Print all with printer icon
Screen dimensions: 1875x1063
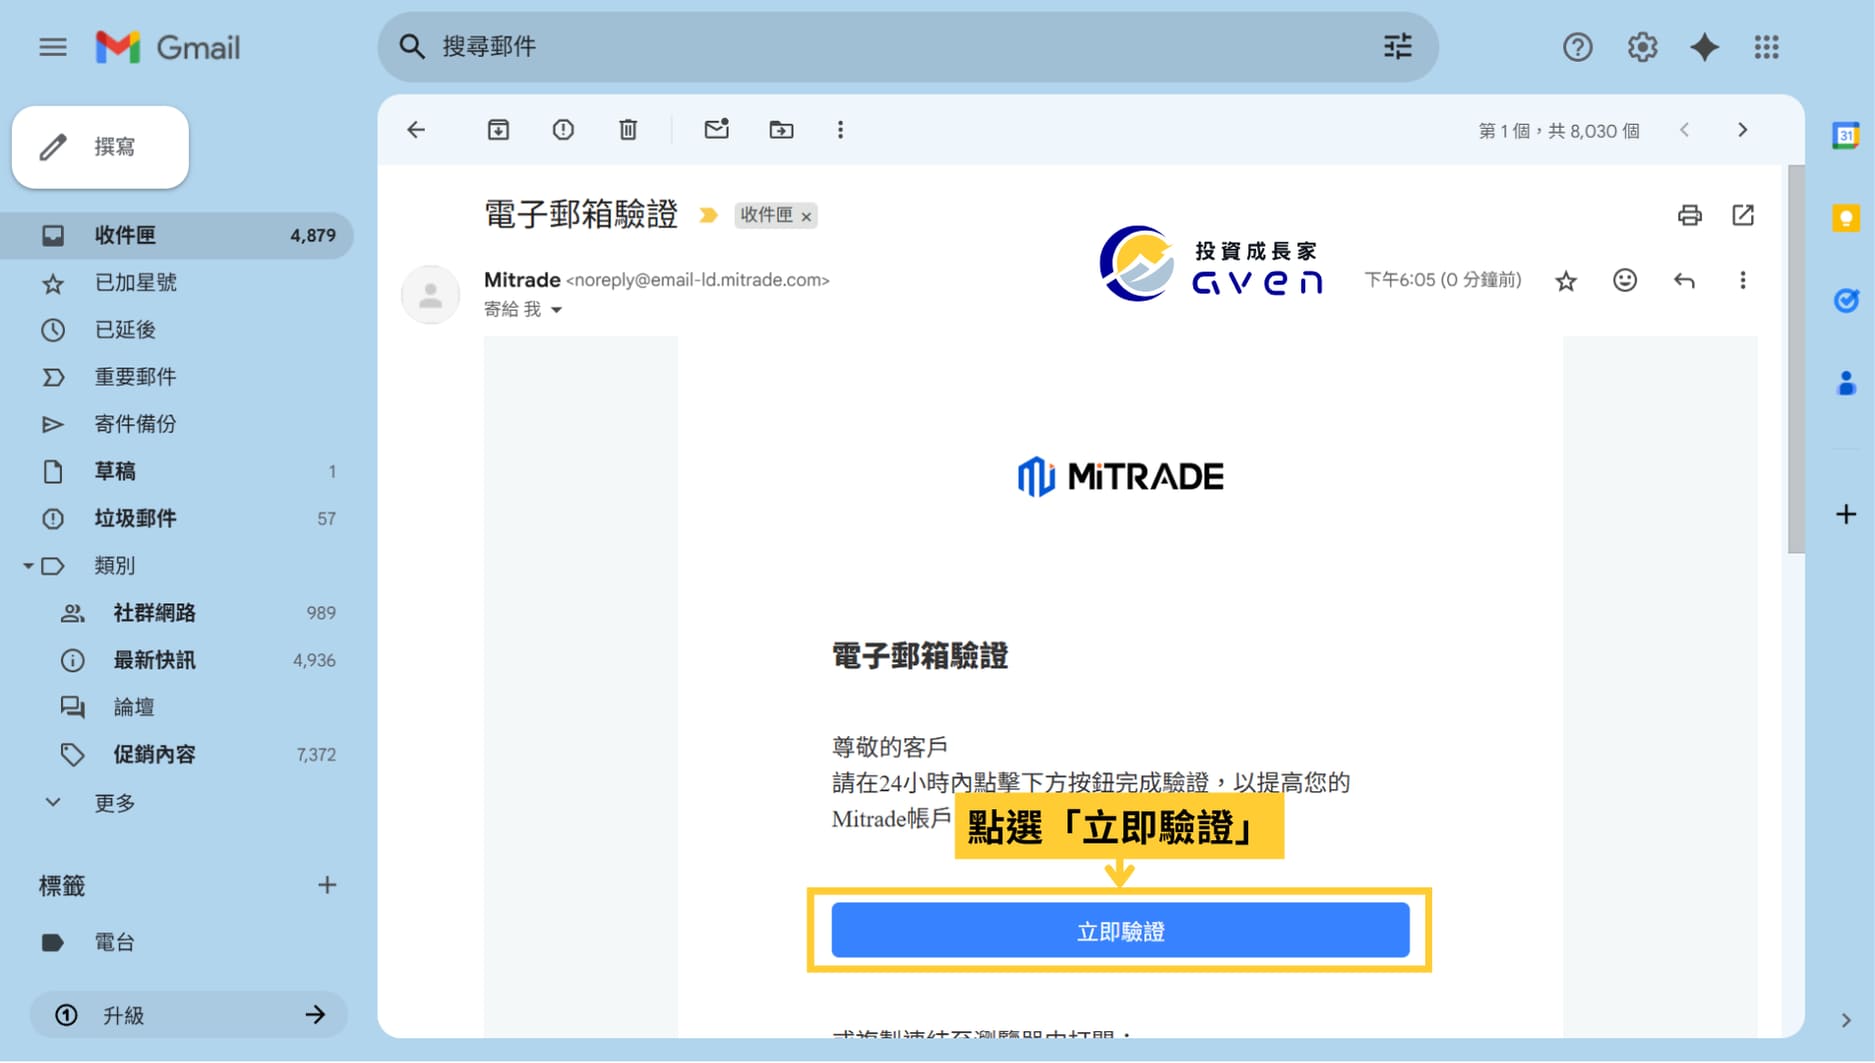(1689, 215)
